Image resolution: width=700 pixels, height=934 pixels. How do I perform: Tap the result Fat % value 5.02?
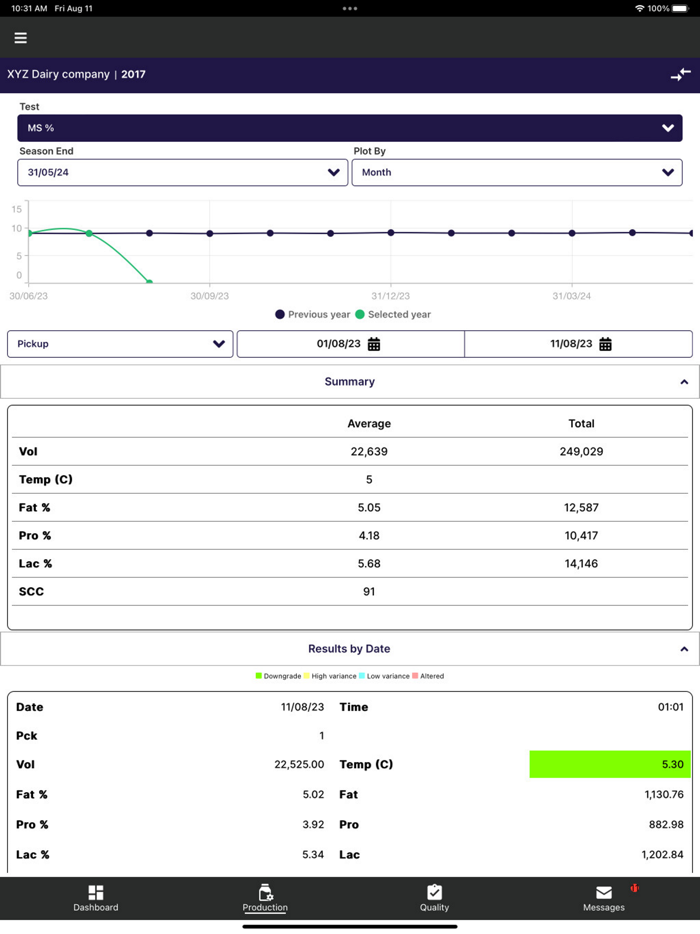point(313,795)
